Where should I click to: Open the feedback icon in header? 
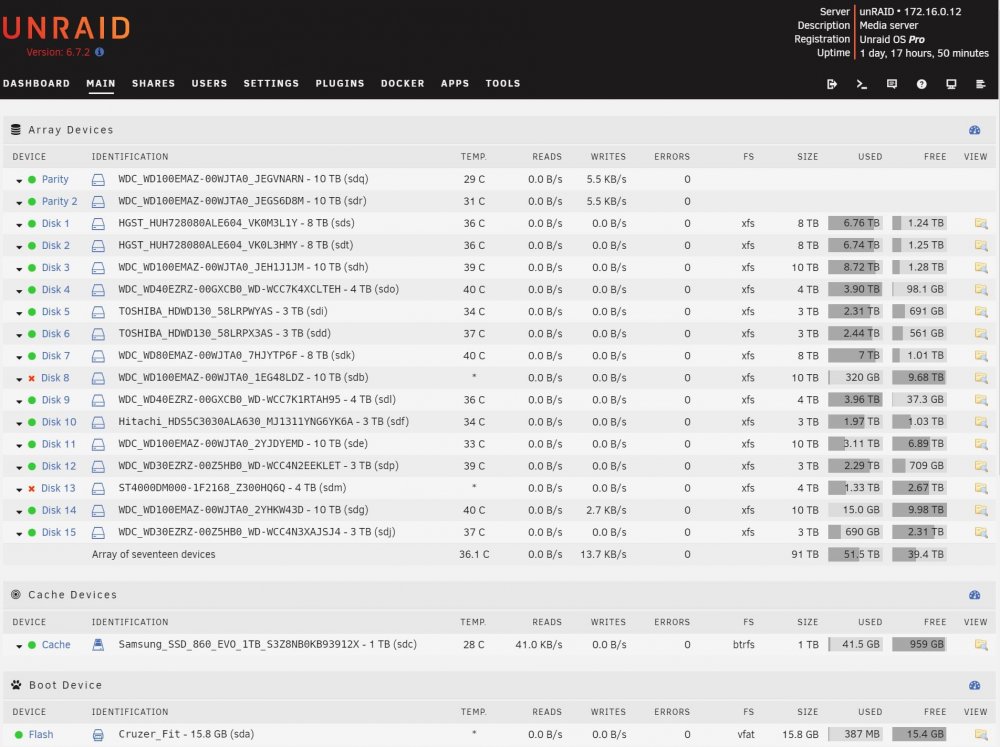click(x=892, y=84)
